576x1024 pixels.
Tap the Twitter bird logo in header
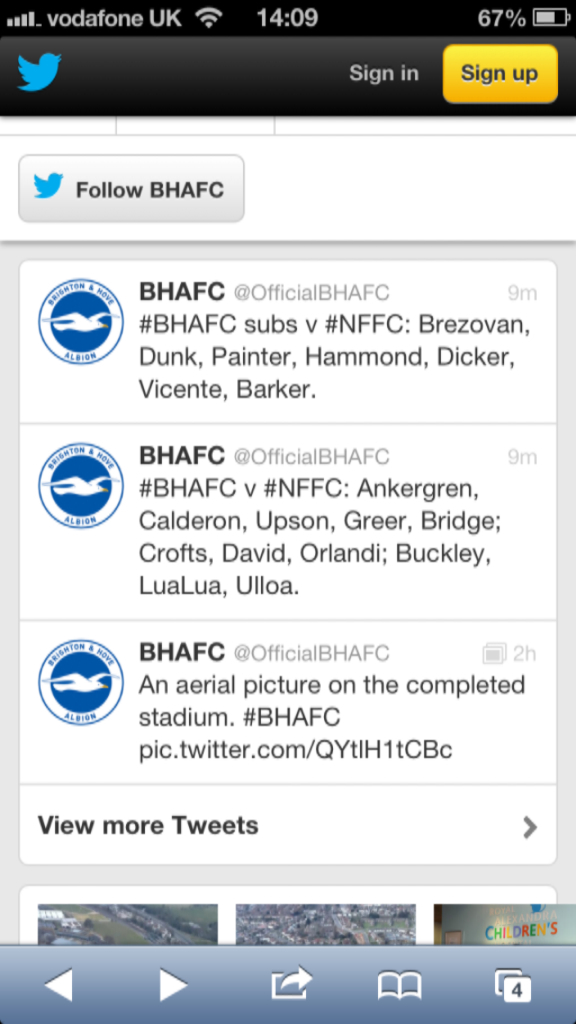(x=39, y=72)
